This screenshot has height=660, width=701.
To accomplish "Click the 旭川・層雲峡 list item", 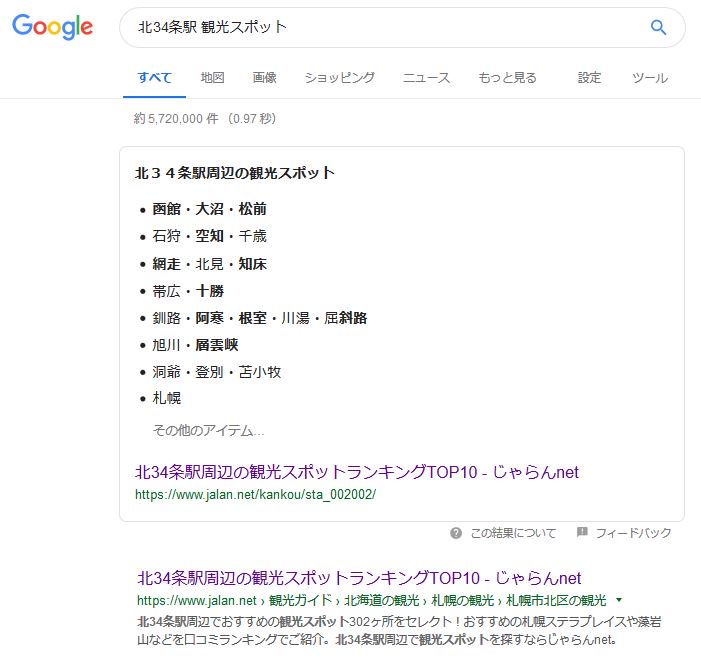I will coord(195,345).
